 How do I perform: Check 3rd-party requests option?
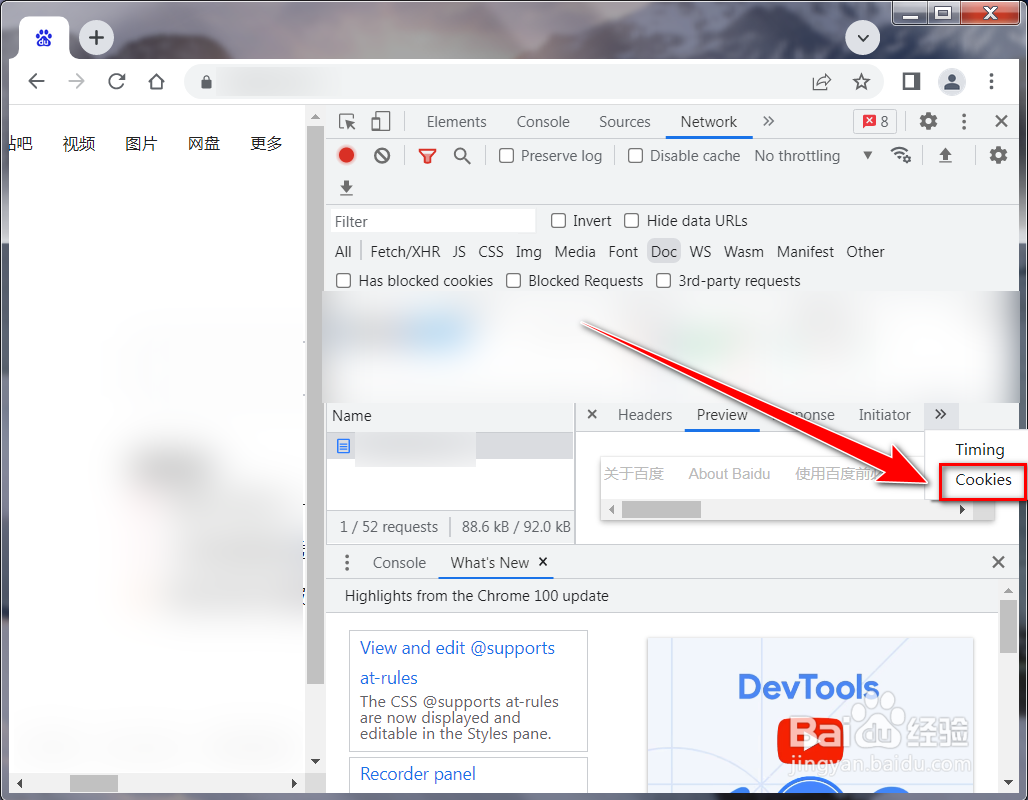pyautogui.click(x=663, y=281)
